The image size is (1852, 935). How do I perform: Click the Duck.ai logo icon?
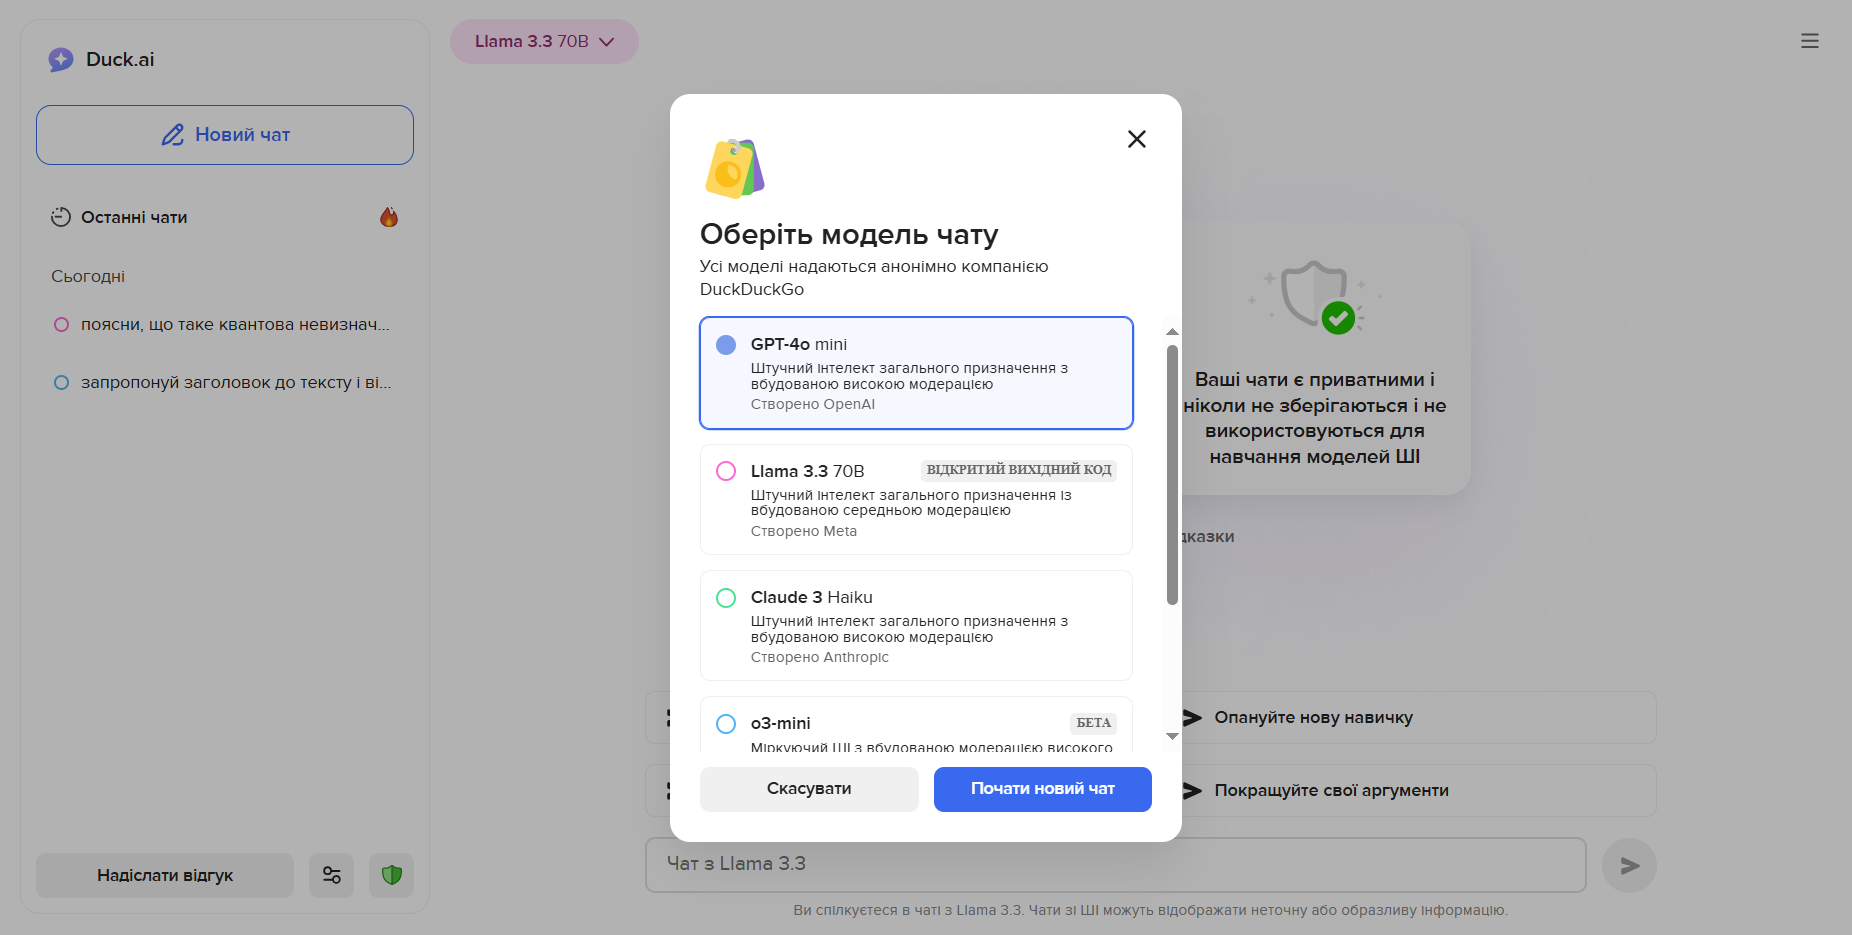point(61,60)
